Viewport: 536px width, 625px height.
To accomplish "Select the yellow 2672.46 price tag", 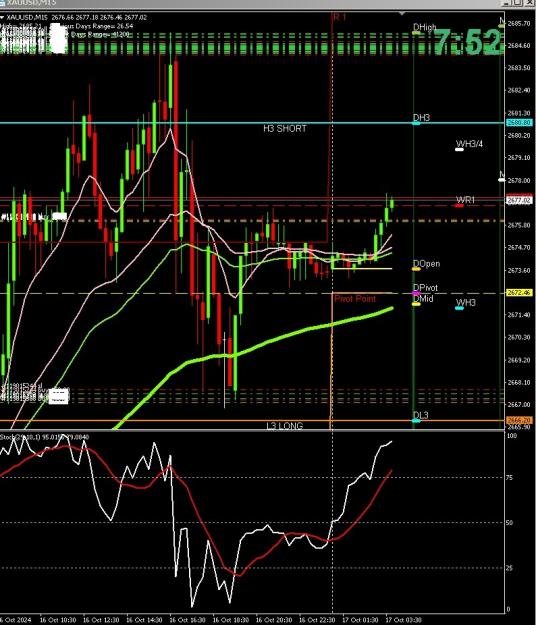I will (519, 293).
